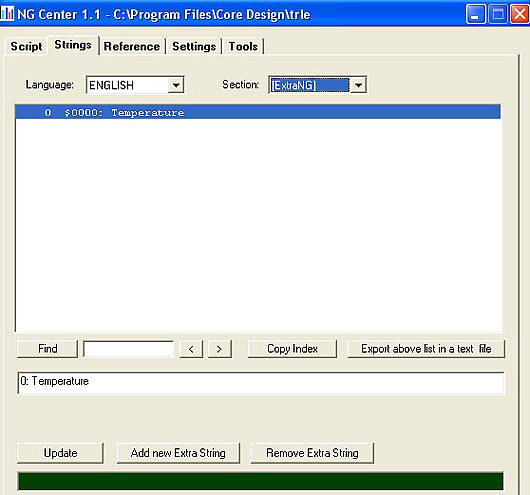Switch to the Script tab
This screenshot has width=530, height=495.
point(26,46)
